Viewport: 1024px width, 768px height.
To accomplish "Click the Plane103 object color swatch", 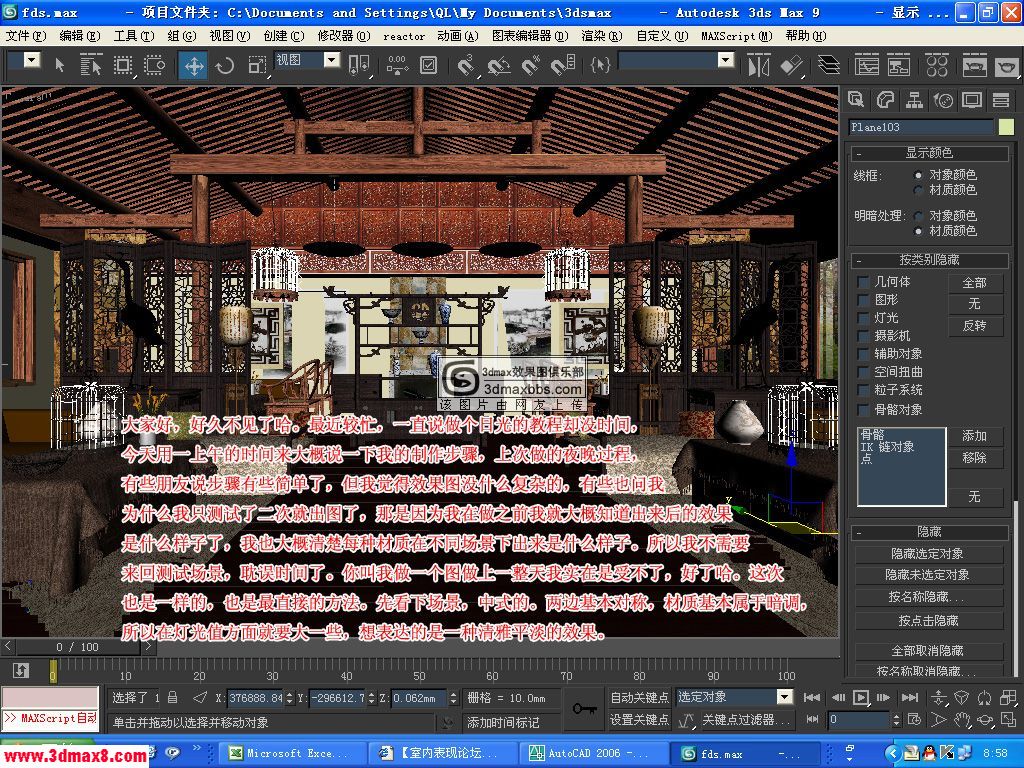I will click(1006, 127).
